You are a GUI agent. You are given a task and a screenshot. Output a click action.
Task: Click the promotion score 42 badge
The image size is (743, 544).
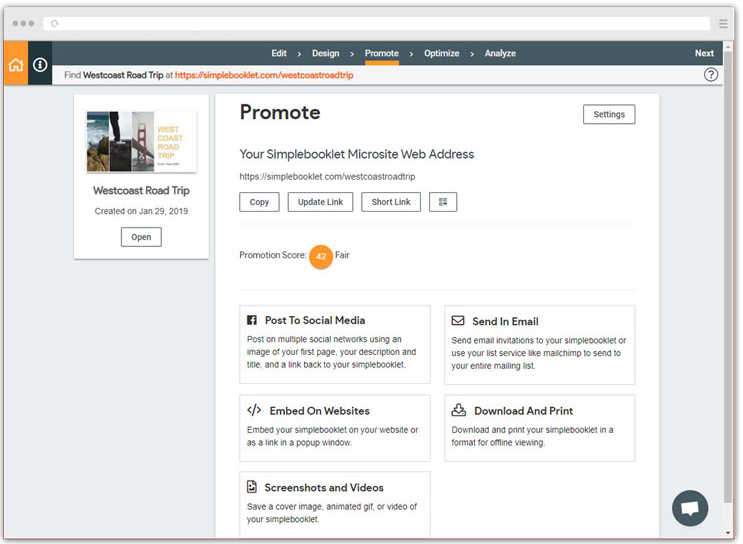click(x=321, y=256)
